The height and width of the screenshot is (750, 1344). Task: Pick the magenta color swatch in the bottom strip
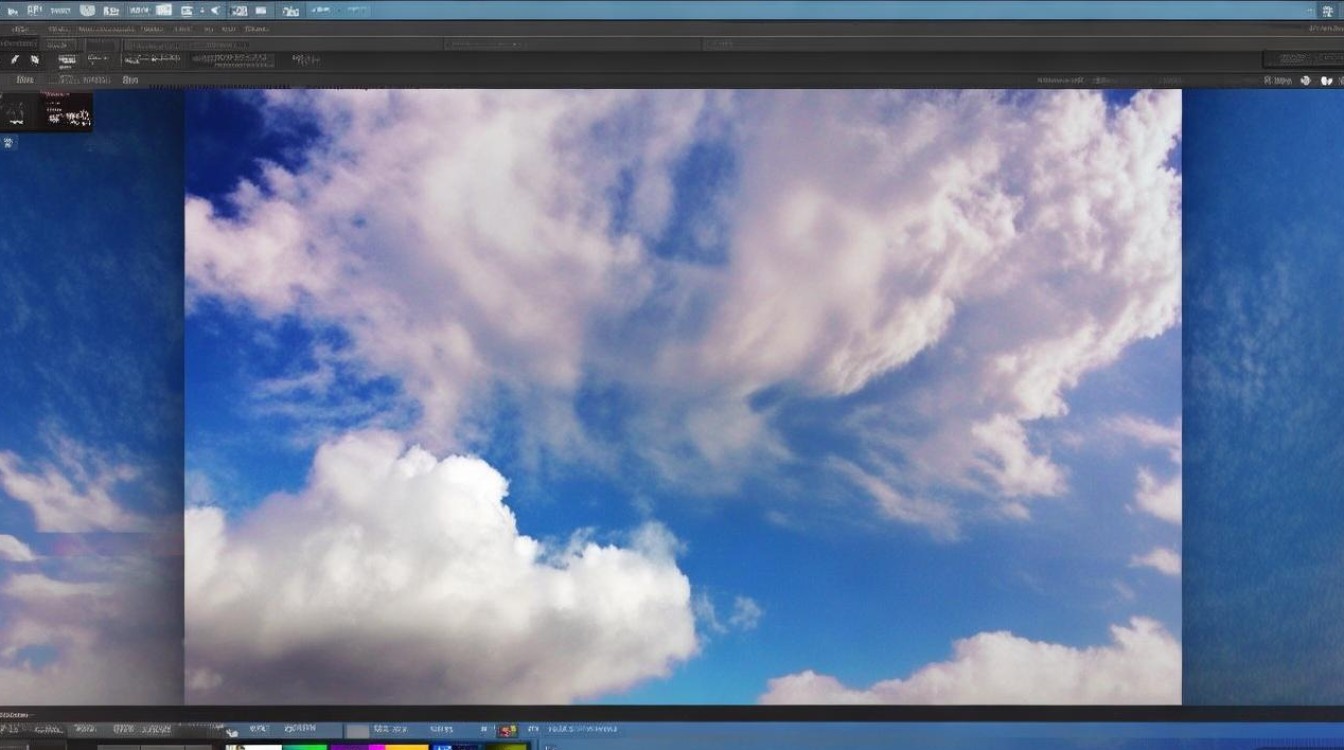tap(376, 746)
